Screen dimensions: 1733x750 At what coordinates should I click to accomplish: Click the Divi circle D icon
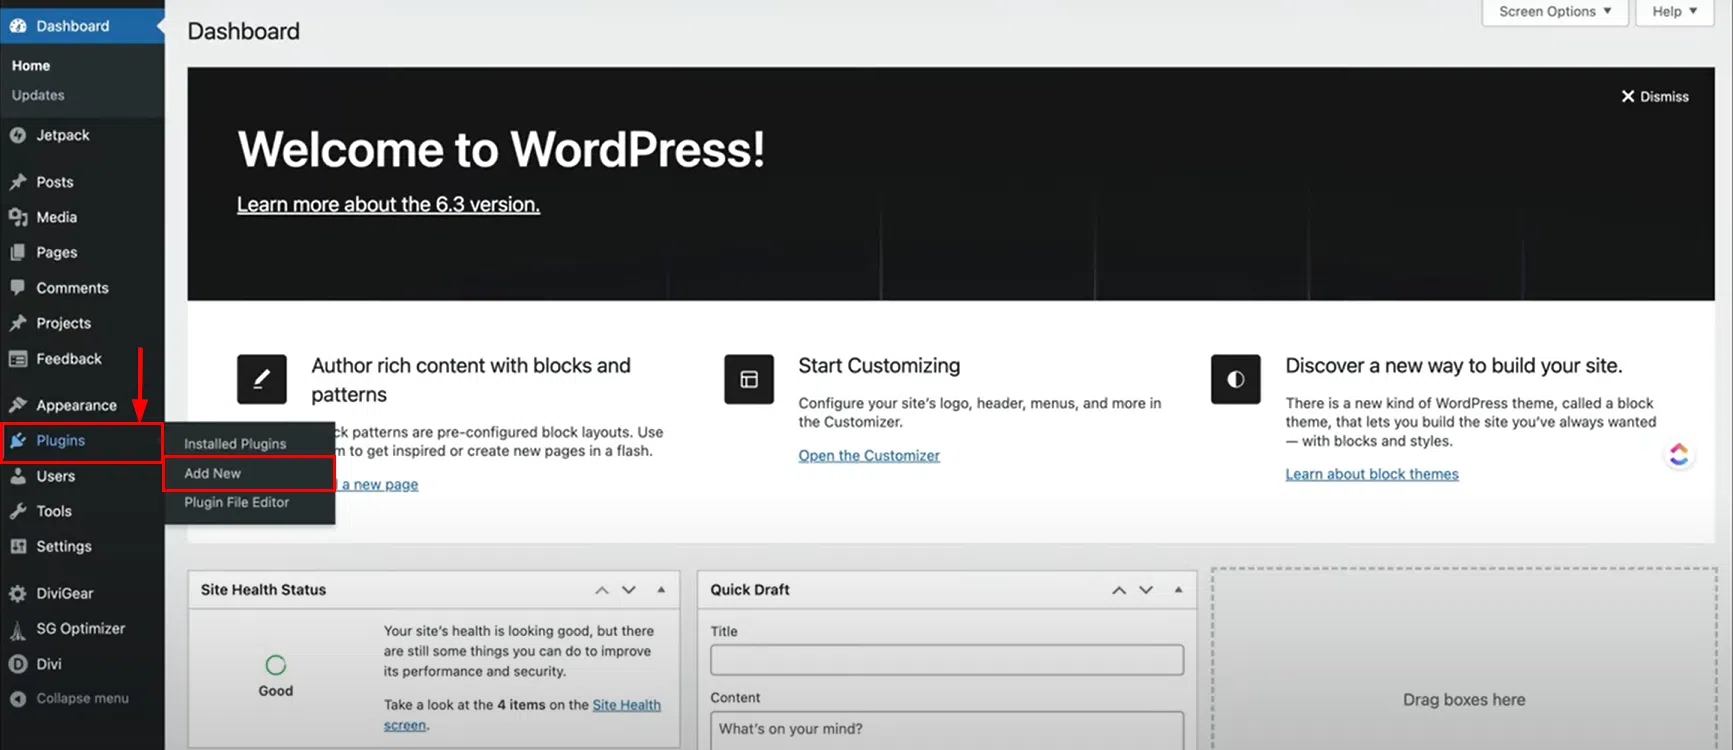pos(18,664)
